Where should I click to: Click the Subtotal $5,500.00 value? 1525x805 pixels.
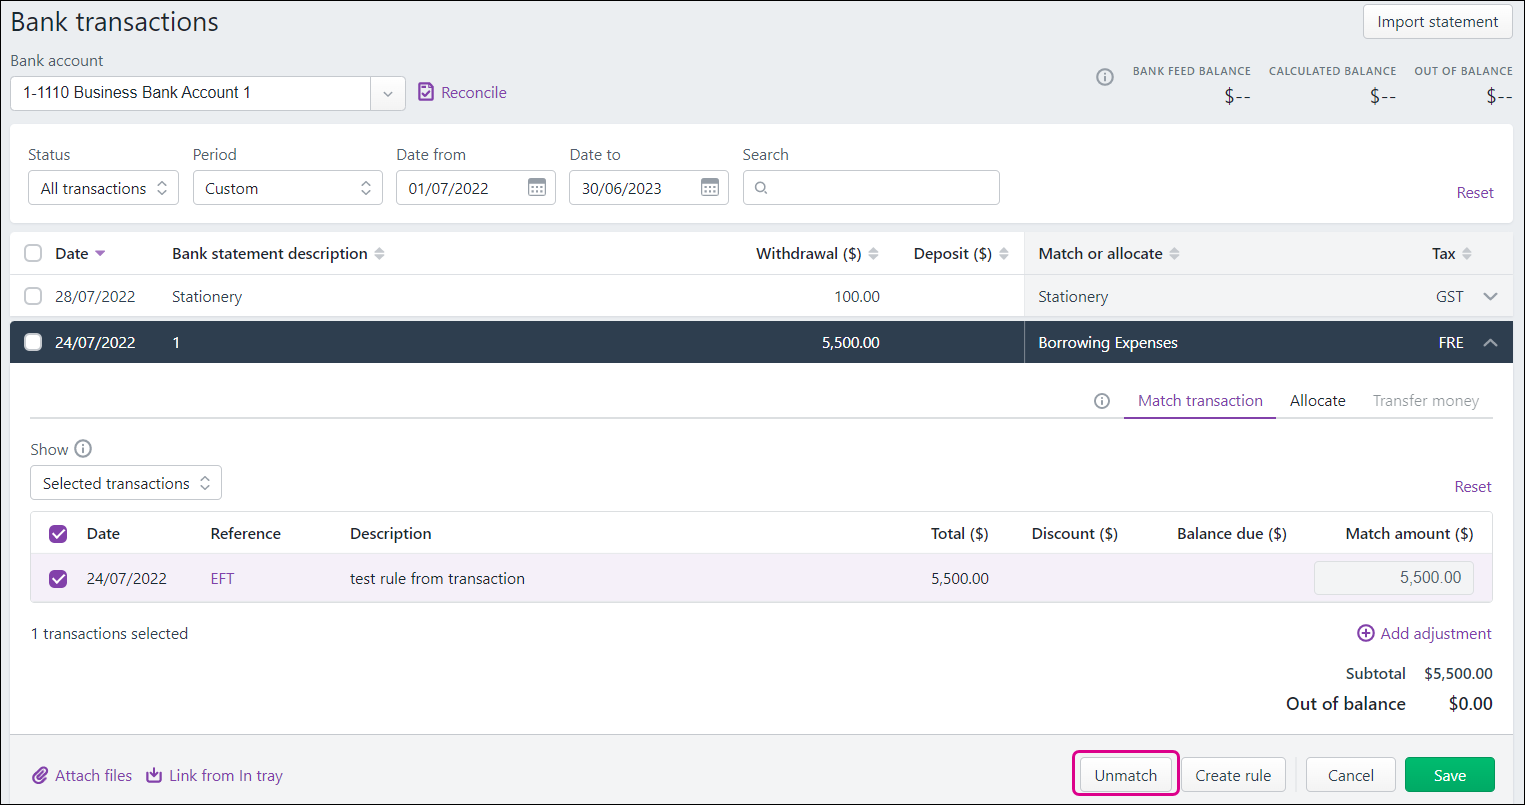pyautogui.click(x=1459, y=673)
